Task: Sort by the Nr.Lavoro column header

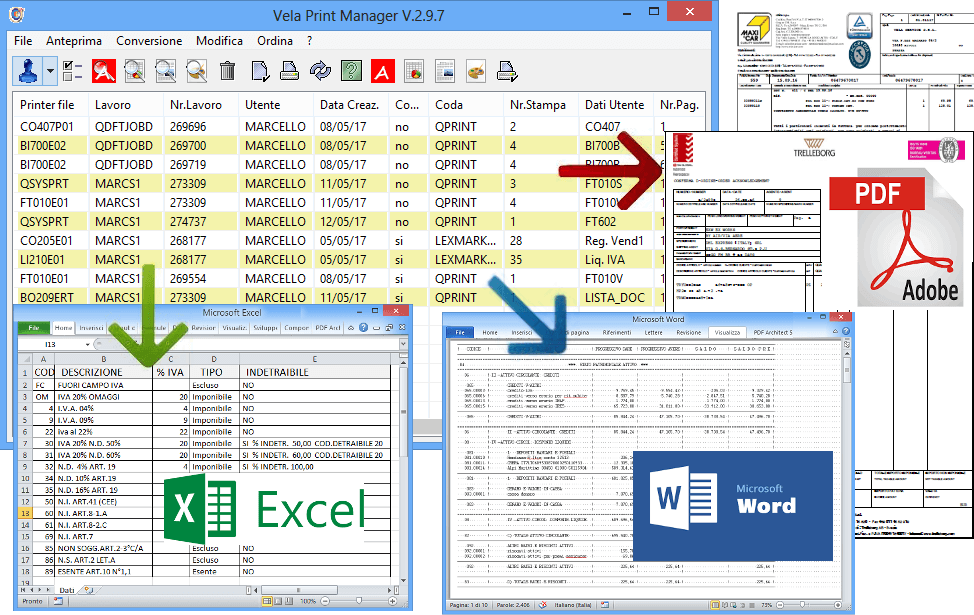Action: point(200,105)
